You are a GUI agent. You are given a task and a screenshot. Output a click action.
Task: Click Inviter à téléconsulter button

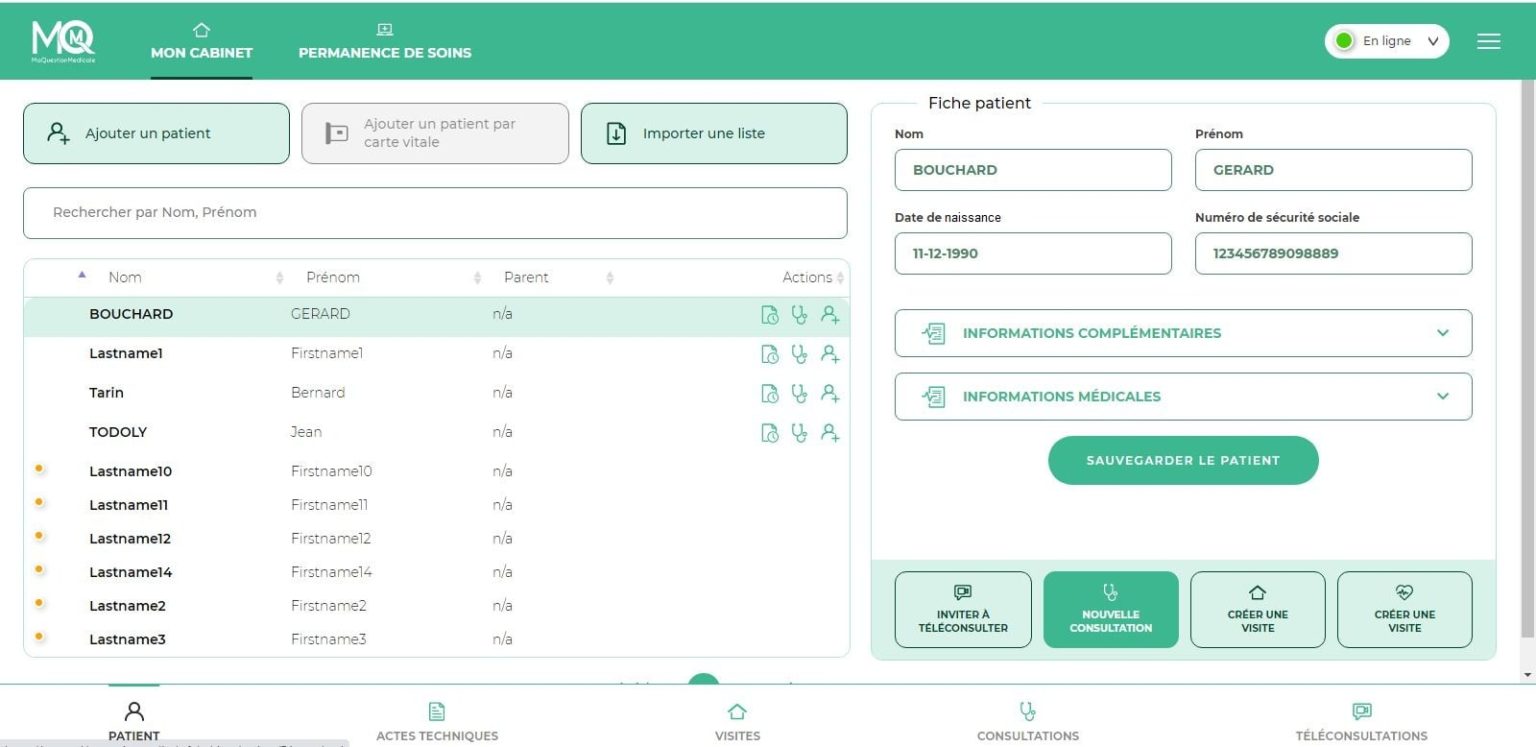click(963, 609)
